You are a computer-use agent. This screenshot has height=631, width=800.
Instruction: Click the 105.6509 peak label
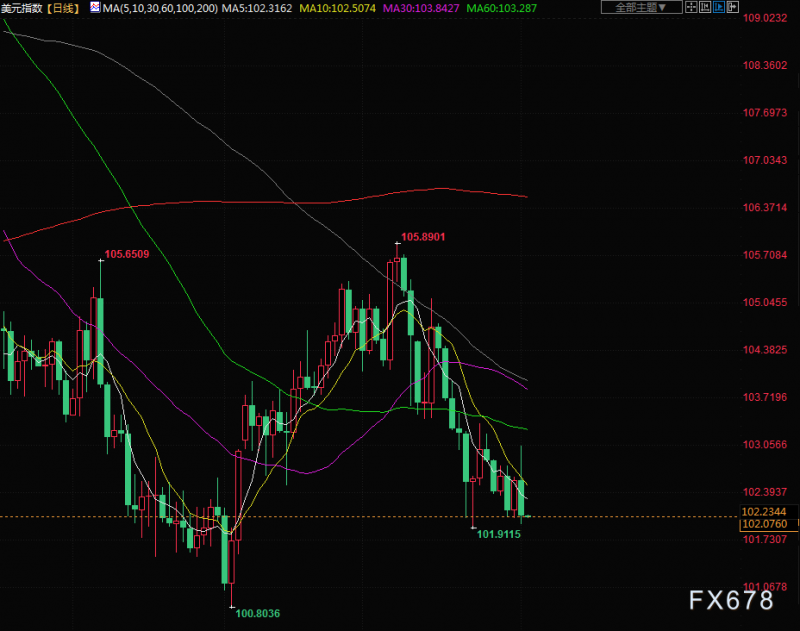(x=127, y=254)
